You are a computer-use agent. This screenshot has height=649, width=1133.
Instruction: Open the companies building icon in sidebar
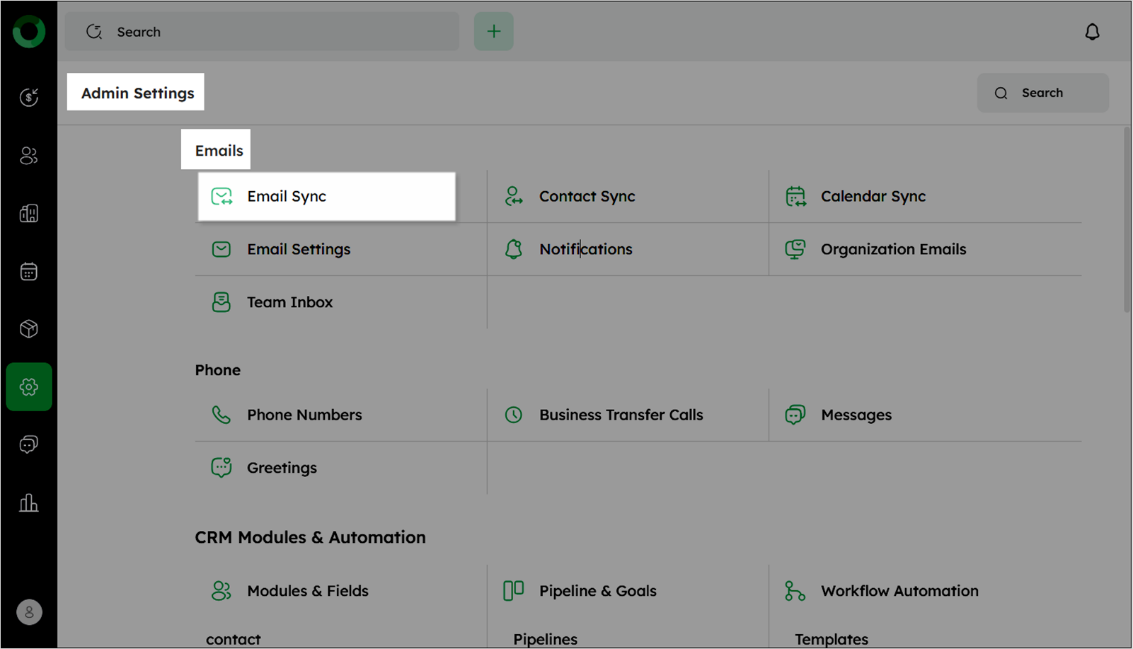pyautogui.click(x=29, y=213)
